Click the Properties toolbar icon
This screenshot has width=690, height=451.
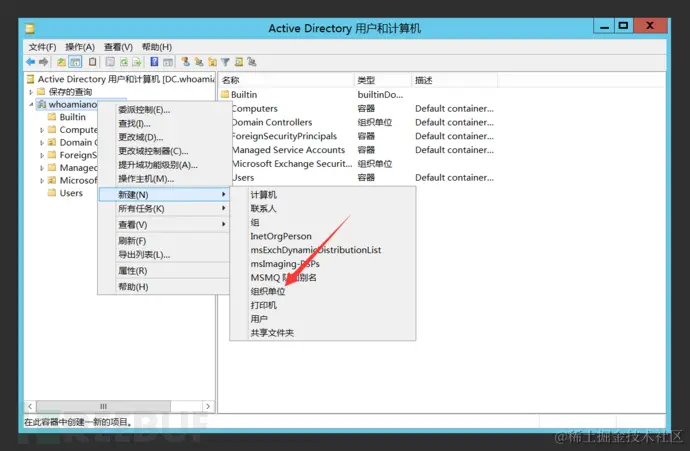point(110,62)
